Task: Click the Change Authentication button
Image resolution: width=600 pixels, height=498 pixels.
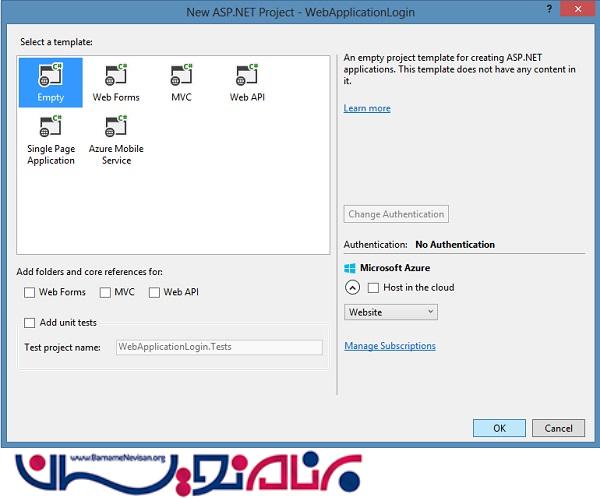Action: [x=396, y=214]
